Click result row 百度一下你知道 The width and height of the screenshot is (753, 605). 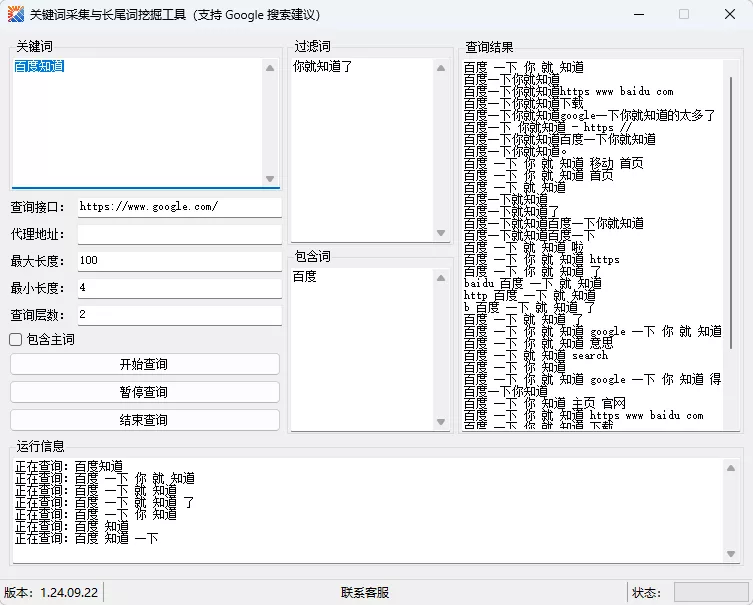(506, 391)
